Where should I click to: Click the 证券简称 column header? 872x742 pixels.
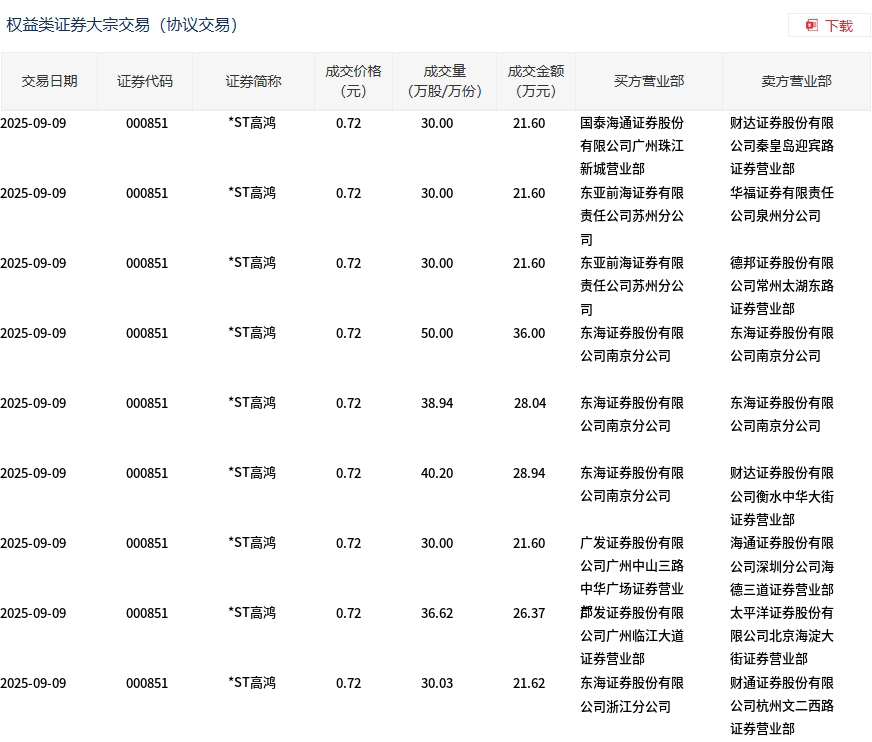(253, 81)
